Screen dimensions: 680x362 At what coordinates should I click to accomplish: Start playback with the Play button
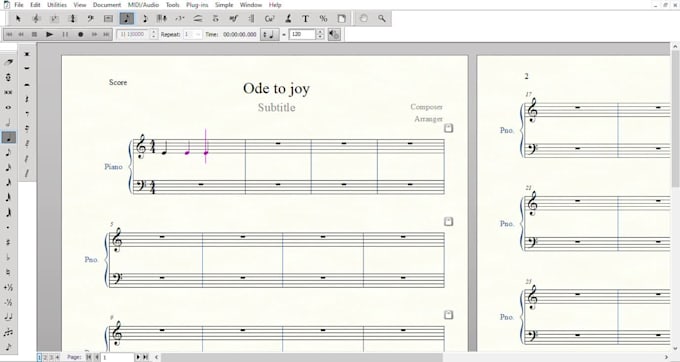49,34
